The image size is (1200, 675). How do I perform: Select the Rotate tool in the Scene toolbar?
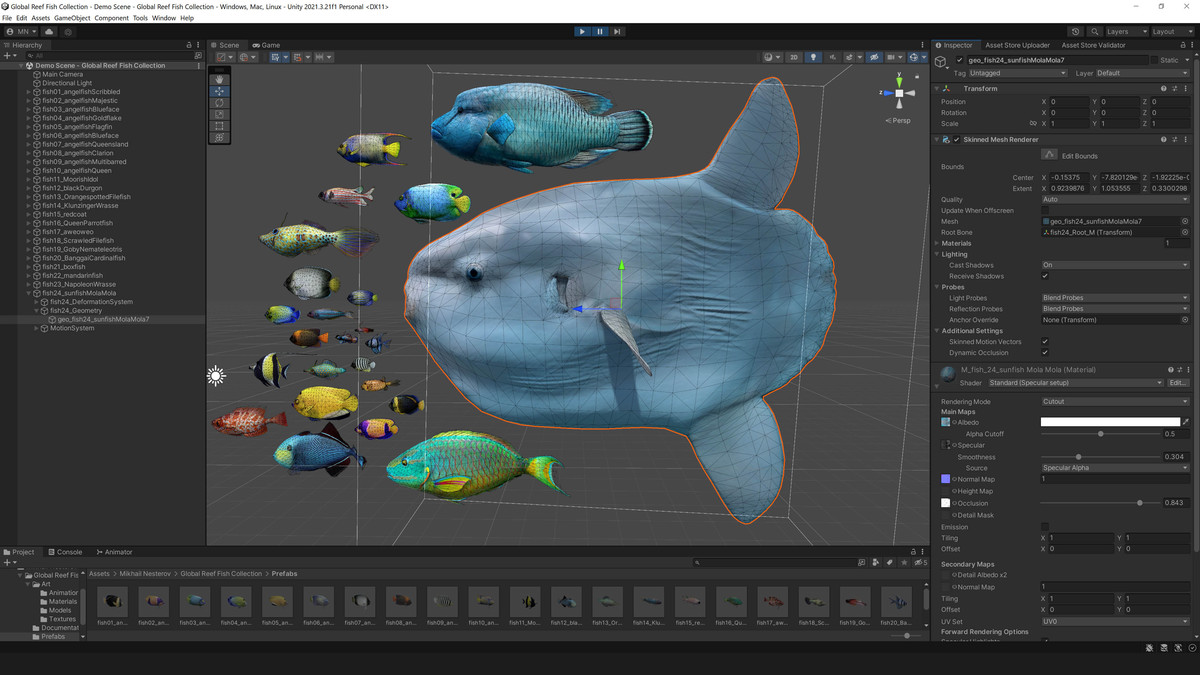219,102
